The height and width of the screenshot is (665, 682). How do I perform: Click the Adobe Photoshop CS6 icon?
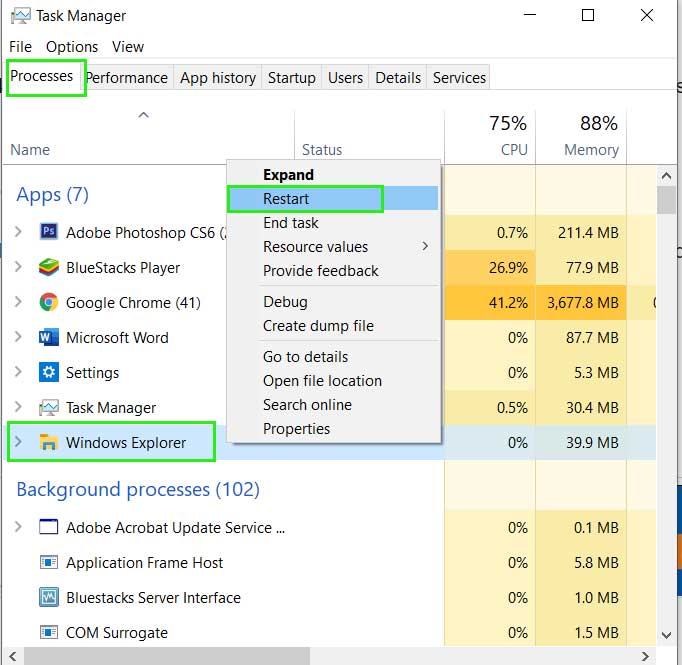click(48, 231)
